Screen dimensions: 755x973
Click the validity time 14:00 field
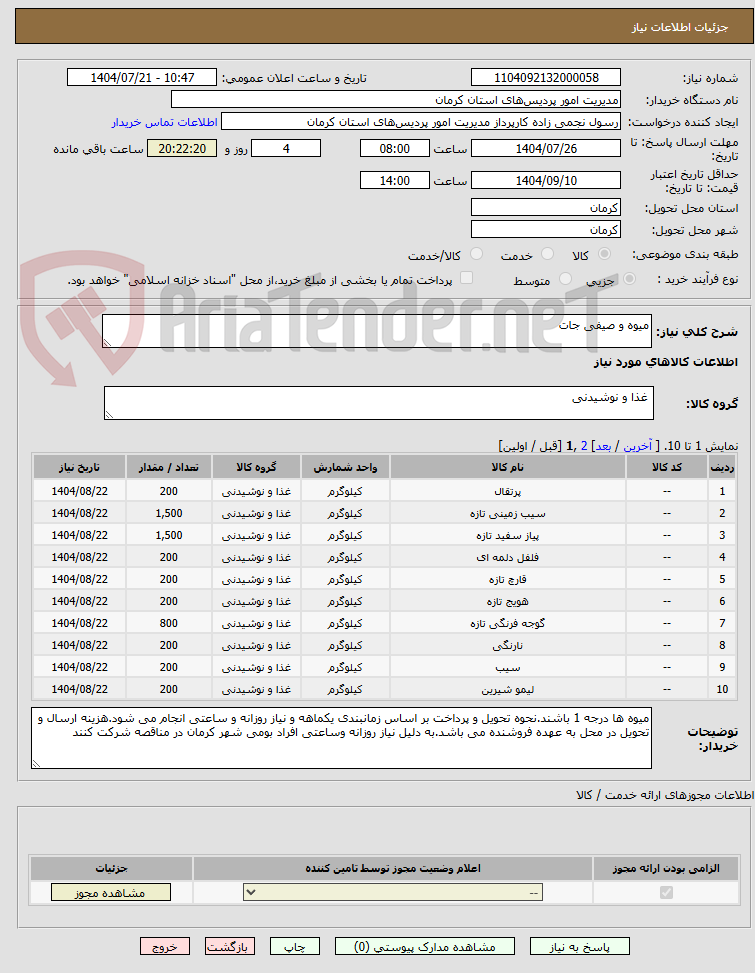[x=395, y=181]
